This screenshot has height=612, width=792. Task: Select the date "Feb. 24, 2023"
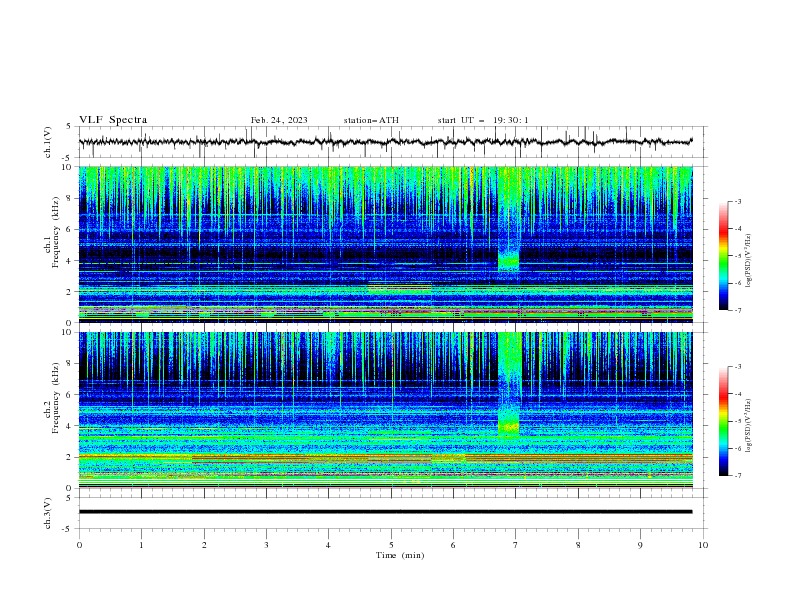pyautogui.click(x=279, y=120)
